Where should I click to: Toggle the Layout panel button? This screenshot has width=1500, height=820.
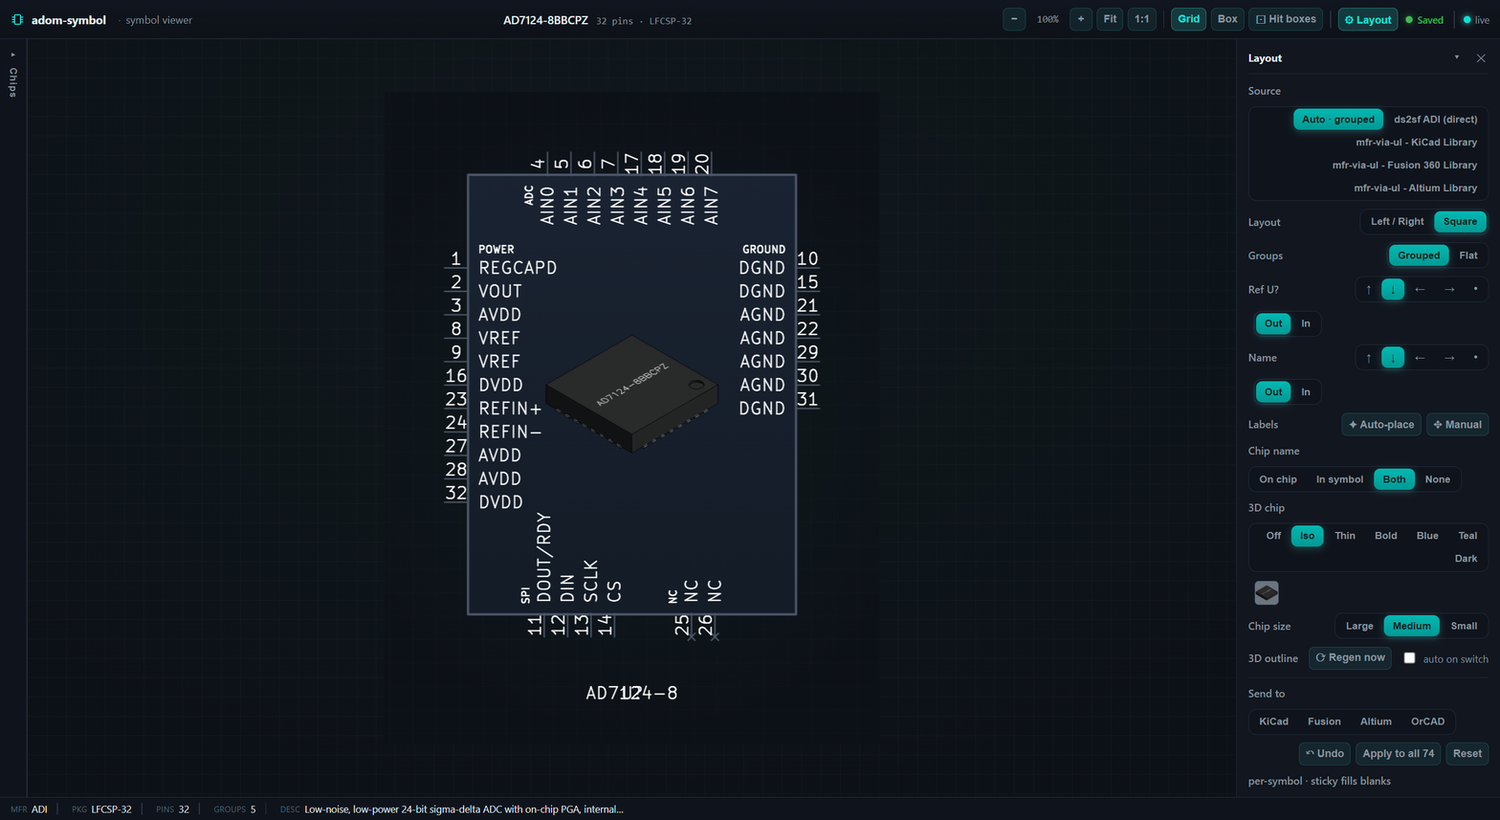(x=1368, y=19)
